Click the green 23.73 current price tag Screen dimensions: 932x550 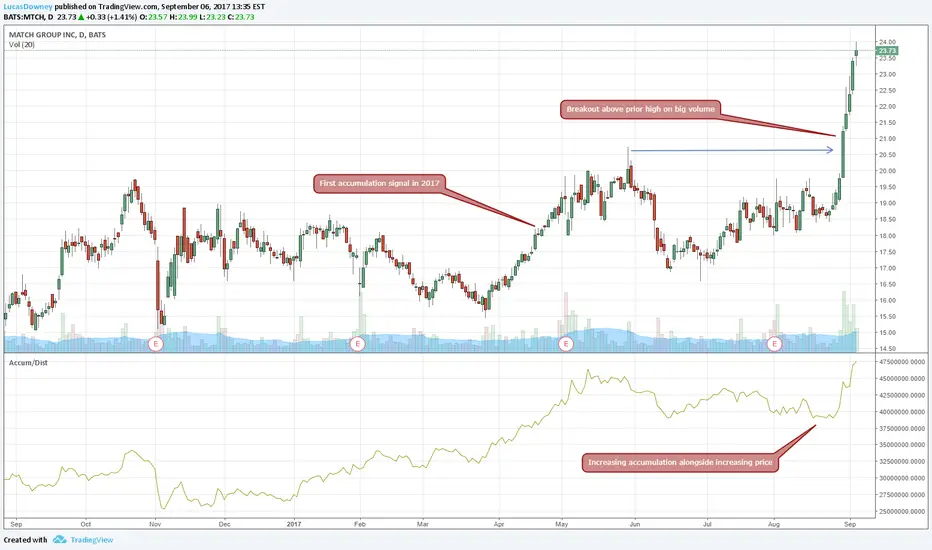pos(887,51)
